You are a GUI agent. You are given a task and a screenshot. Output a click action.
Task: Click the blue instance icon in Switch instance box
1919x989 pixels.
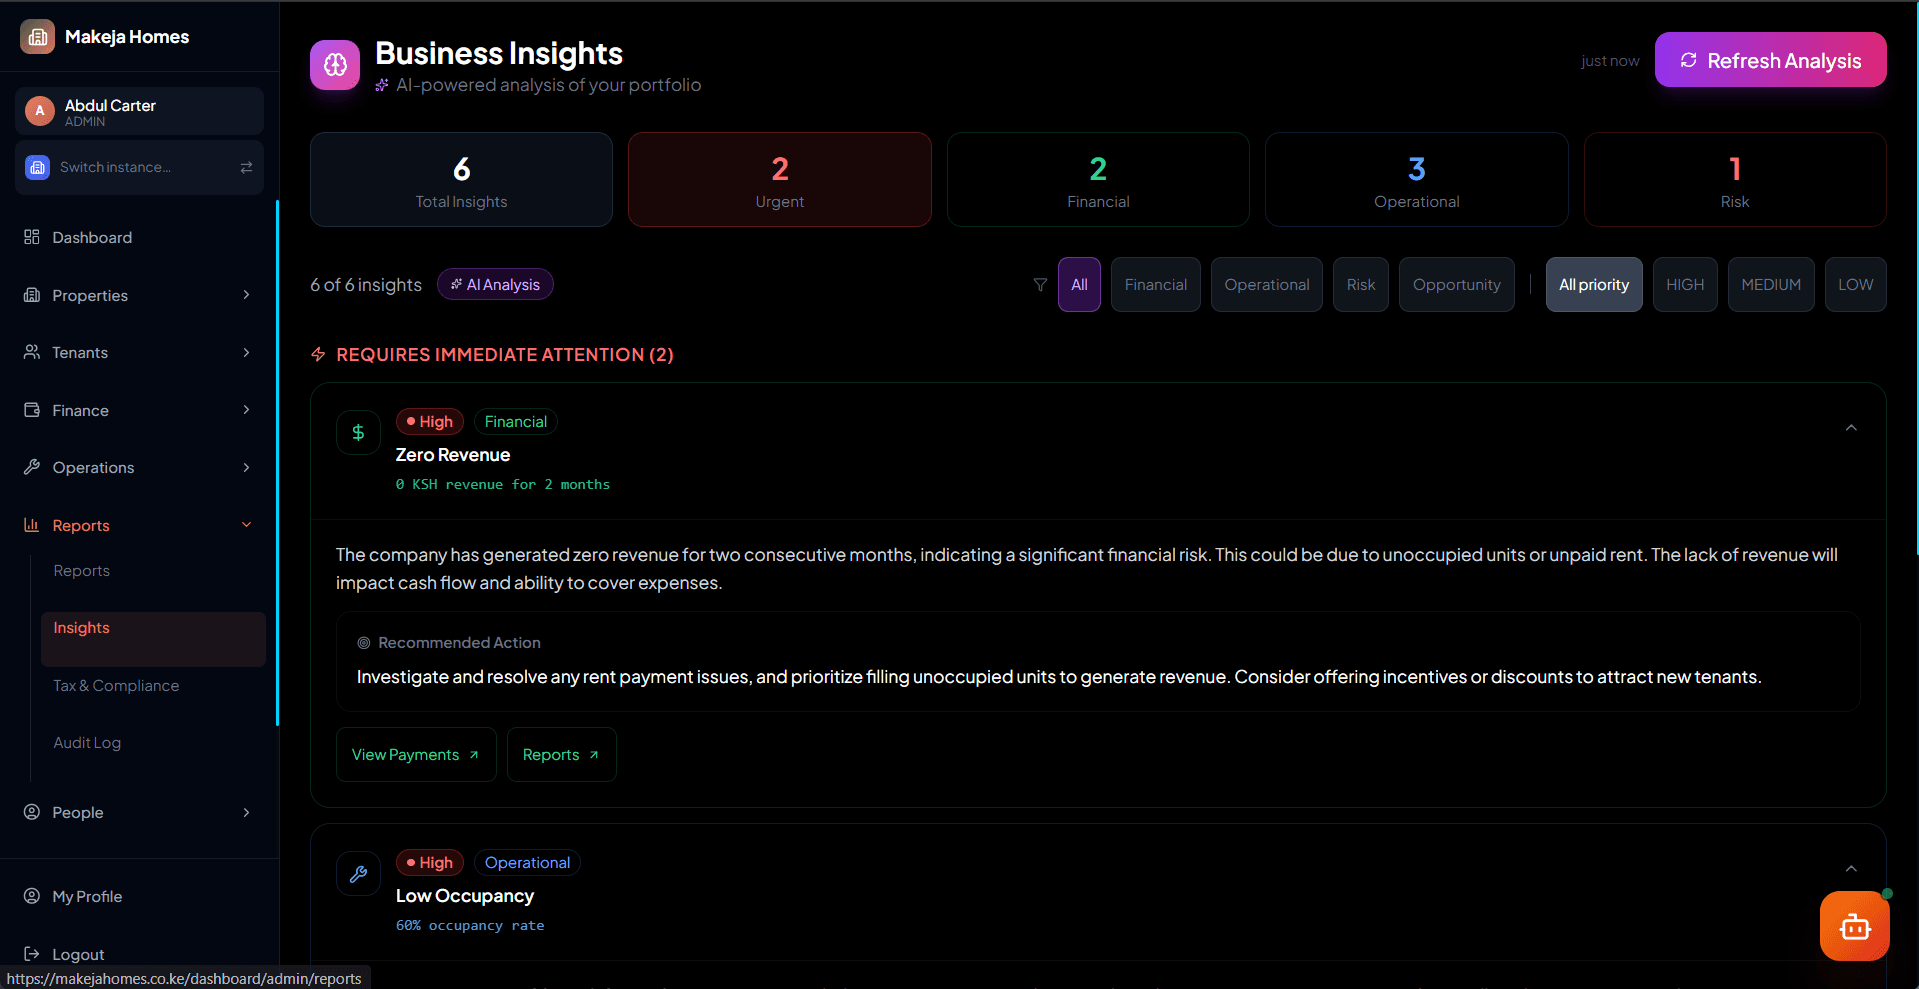(38, 167)
